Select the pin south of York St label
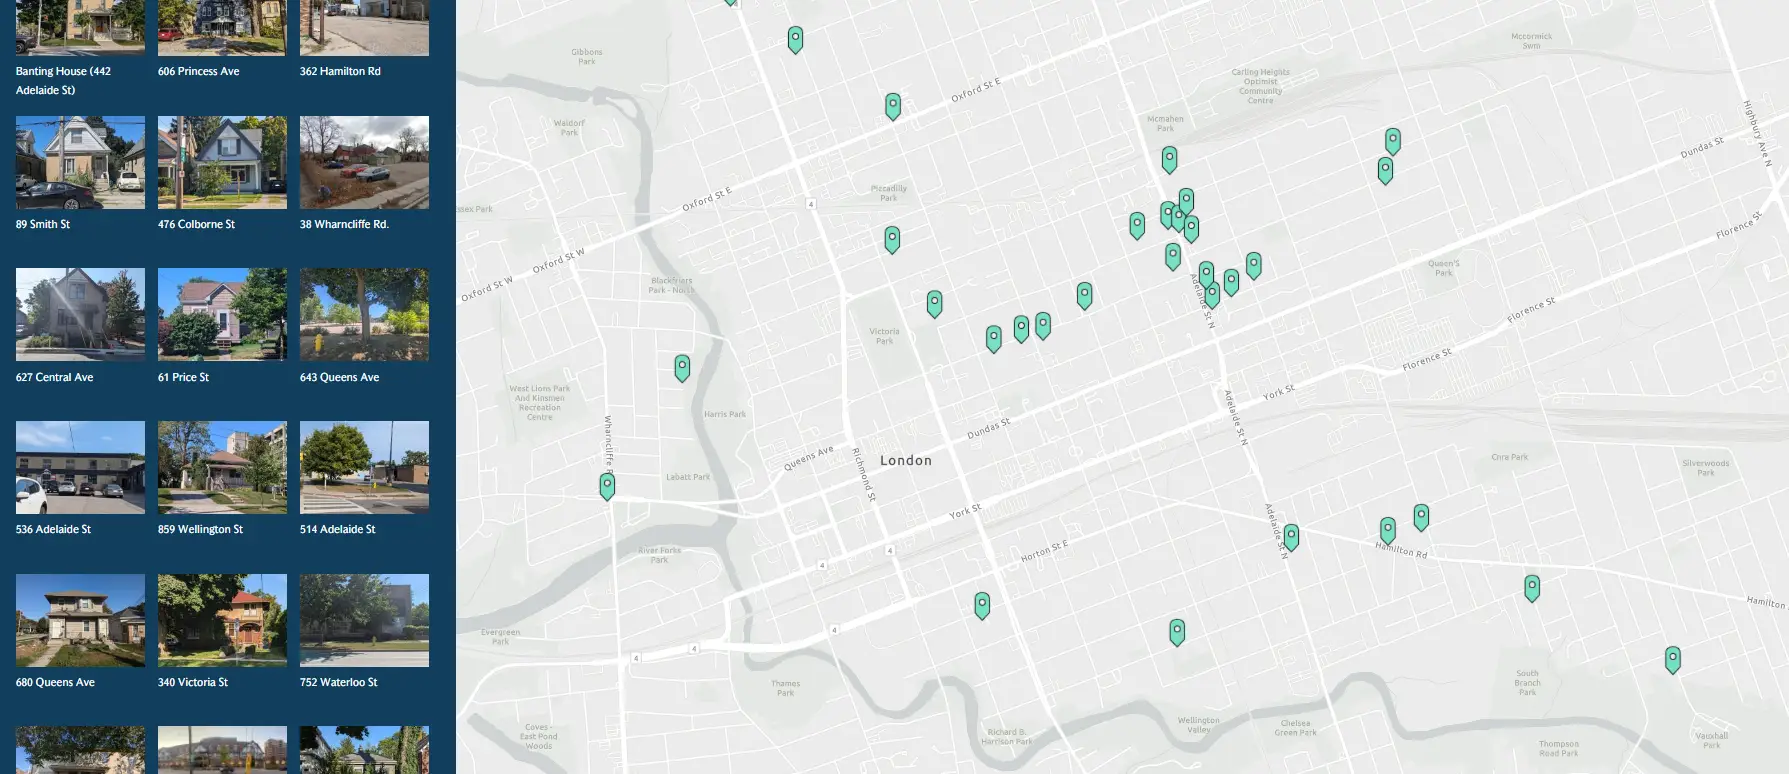The width and height of the screenshot is (1789, 774). [982, 605]
